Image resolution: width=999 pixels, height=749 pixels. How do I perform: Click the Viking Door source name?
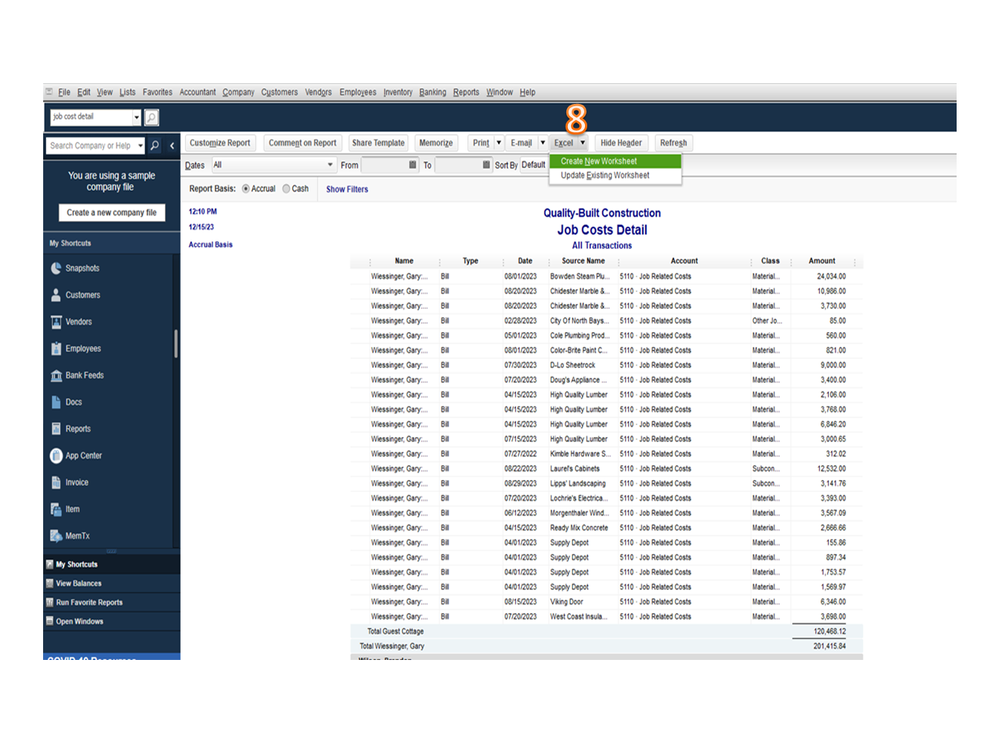click(567, 602)
